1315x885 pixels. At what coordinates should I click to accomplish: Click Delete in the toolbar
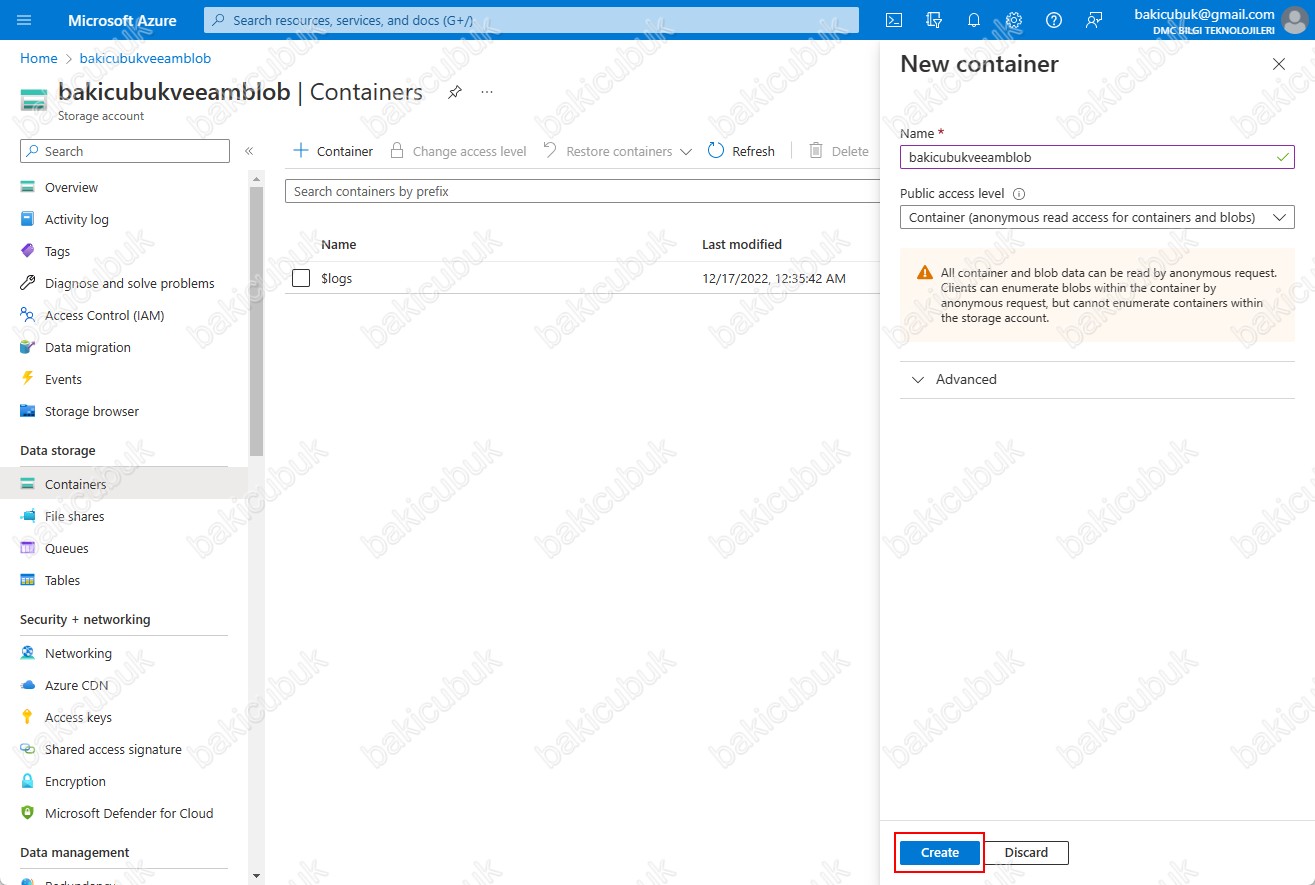coord(838,151)
